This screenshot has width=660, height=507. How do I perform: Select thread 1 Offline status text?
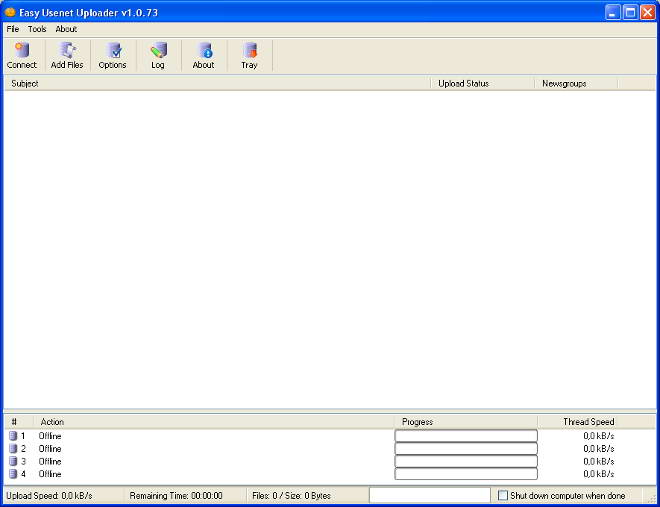(50, 436)
